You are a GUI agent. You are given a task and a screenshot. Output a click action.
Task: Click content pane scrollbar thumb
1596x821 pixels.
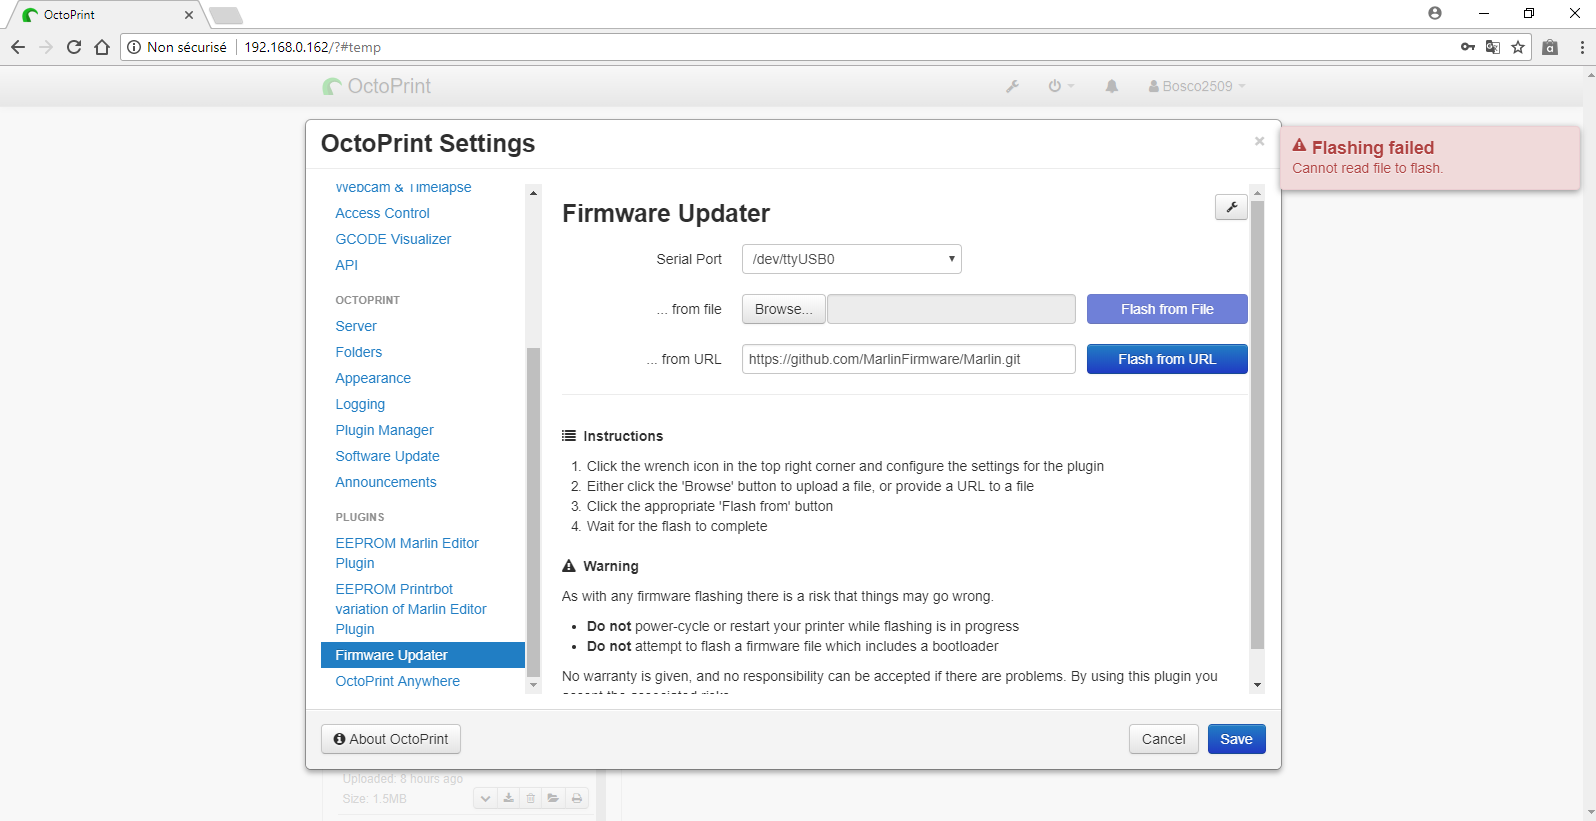point(1257,426)
